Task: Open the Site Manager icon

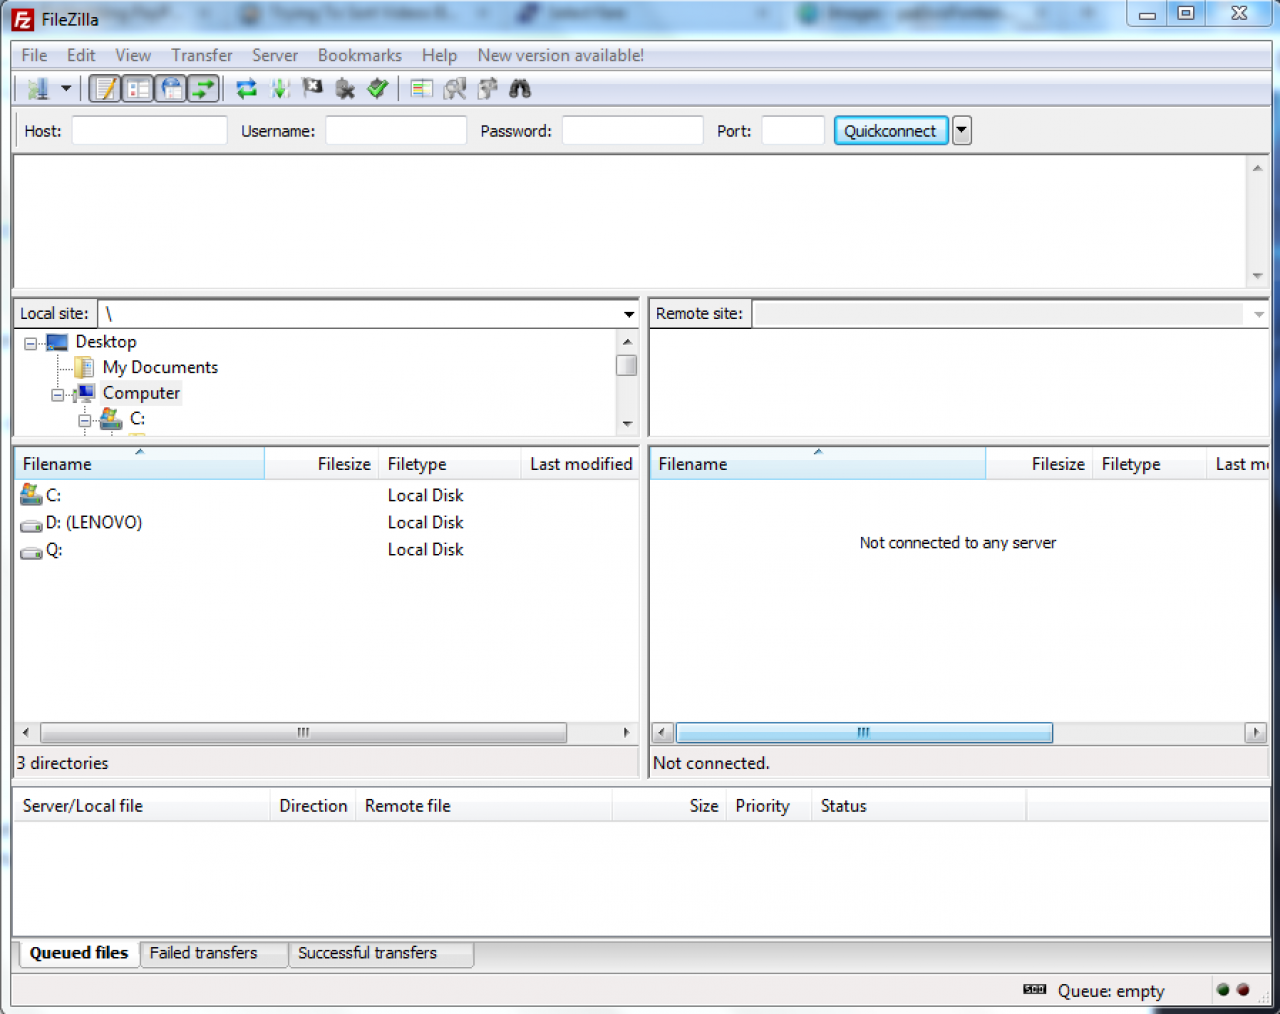Action: click(x=38, y=89)
